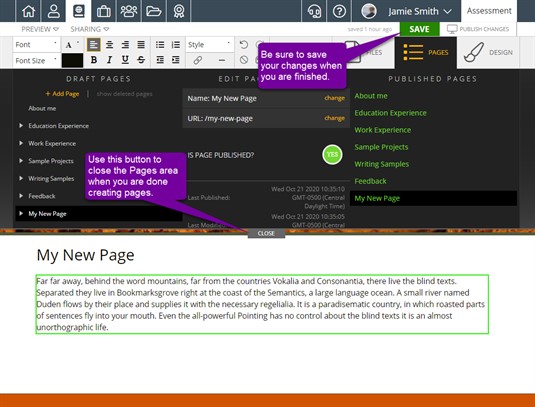The image size is (535, 407).
Task: Go to the home icon in top bar
Action: (x=28, y=11)
